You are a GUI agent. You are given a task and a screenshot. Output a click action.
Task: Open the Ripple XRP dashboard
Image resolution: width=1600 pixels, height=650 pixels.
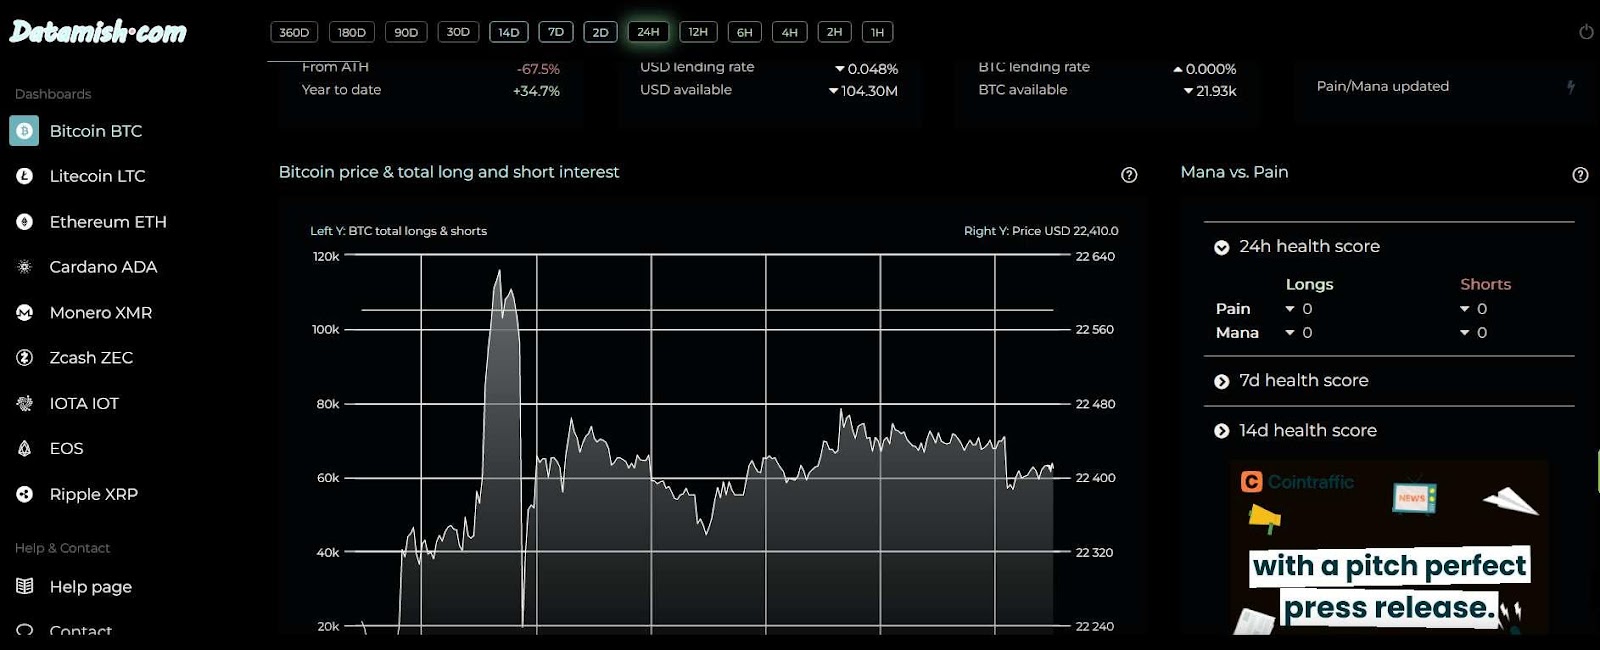(94, 494)
